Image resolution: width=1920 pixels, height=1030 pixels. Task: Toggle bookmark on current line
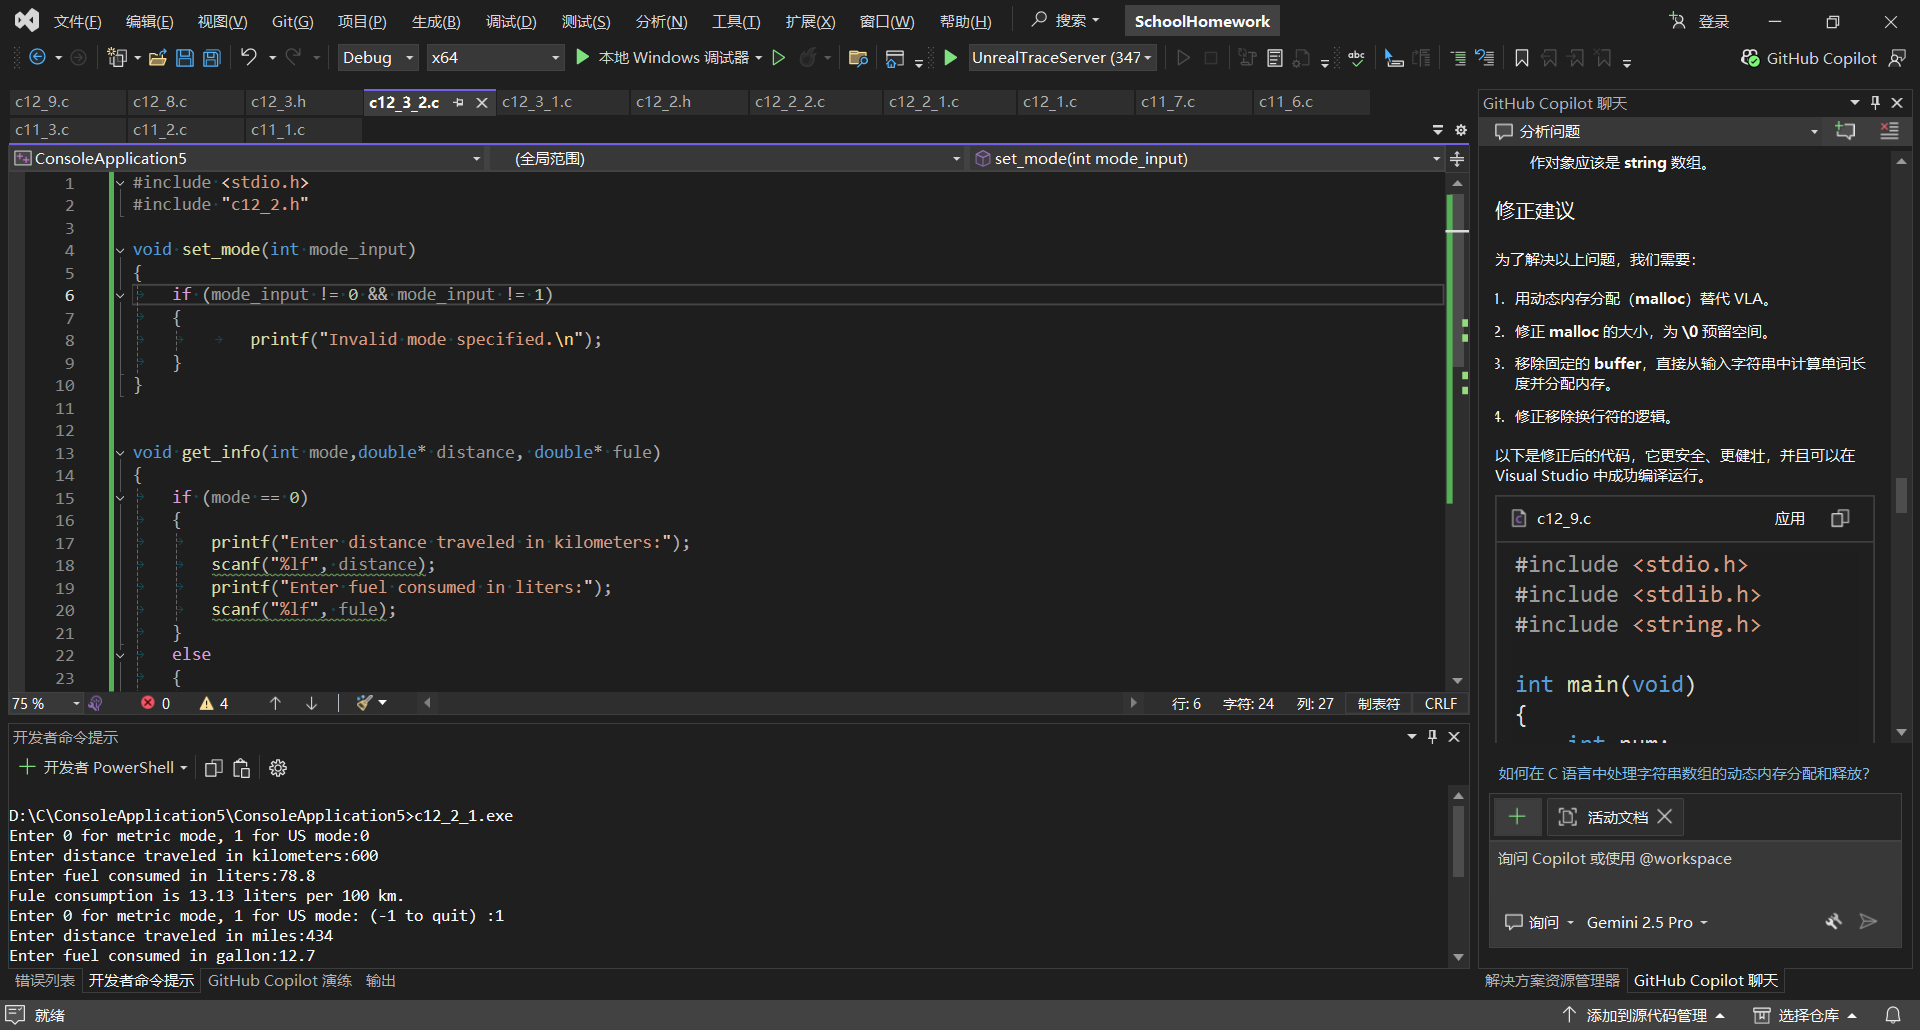[1521, 58]
